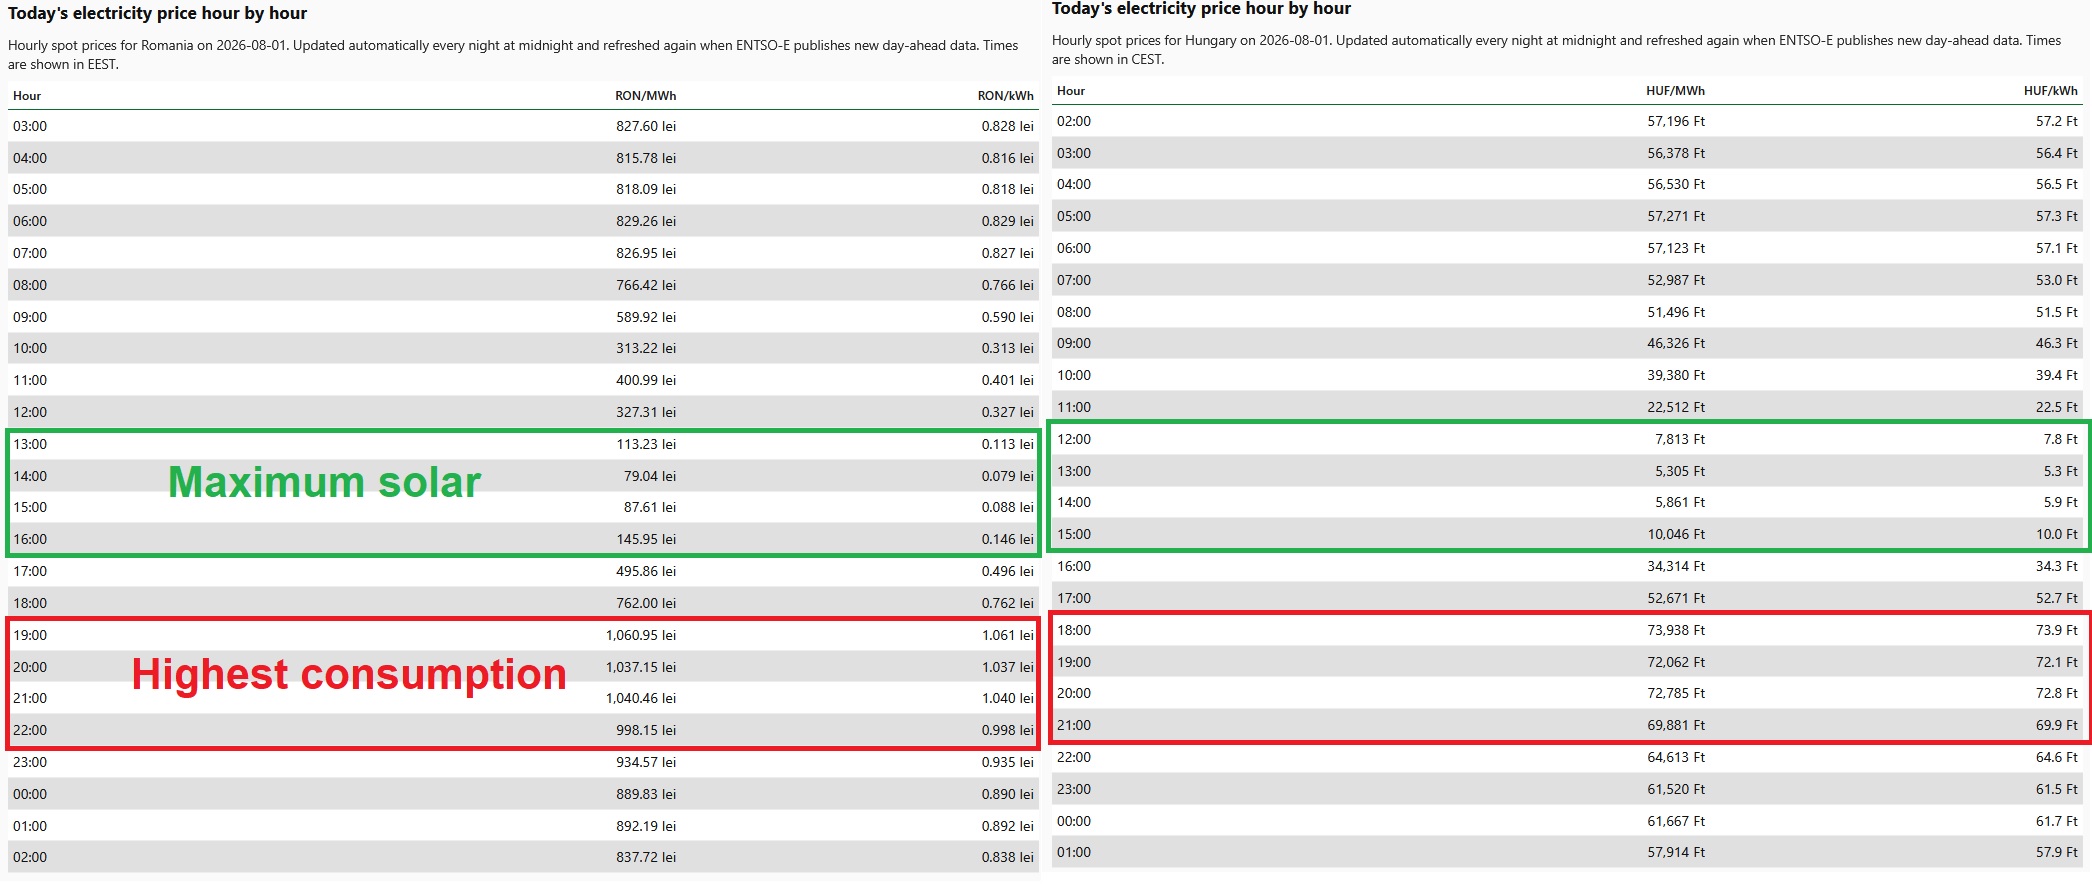Select the 837.72 lei cell
2092x884 pixels.
click(646, 857)
